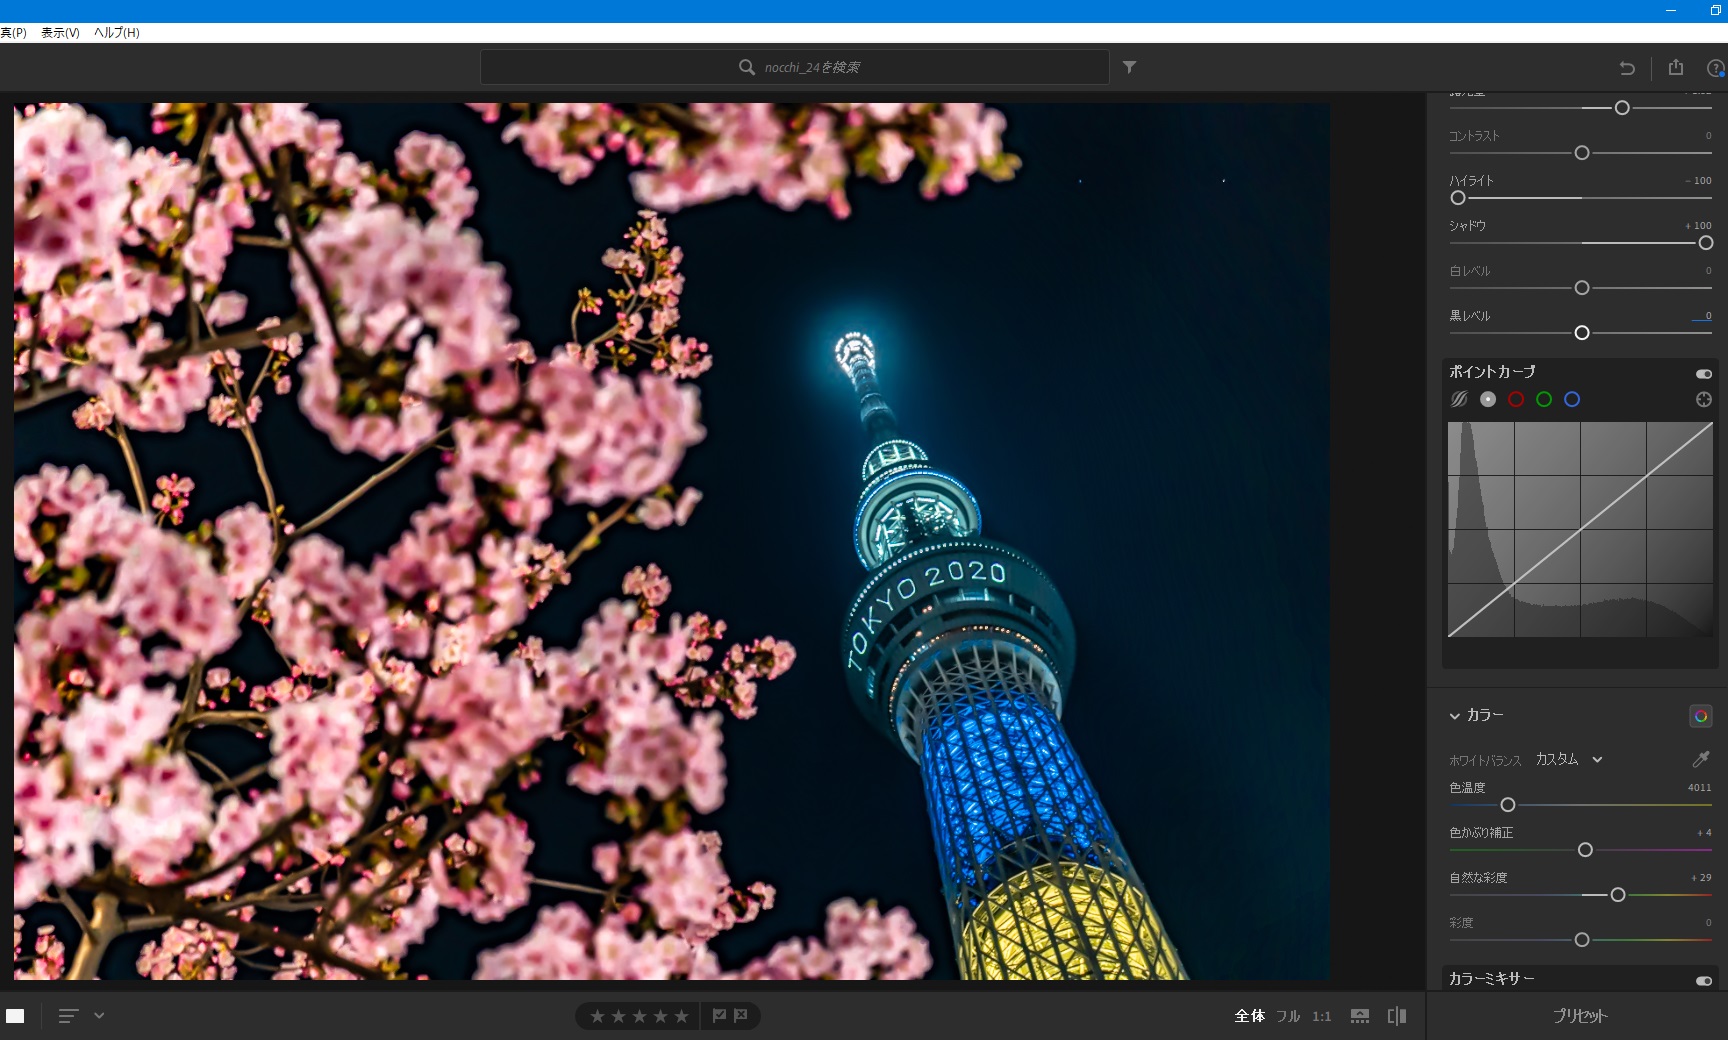Set rating to three stars

point(639,1016)
